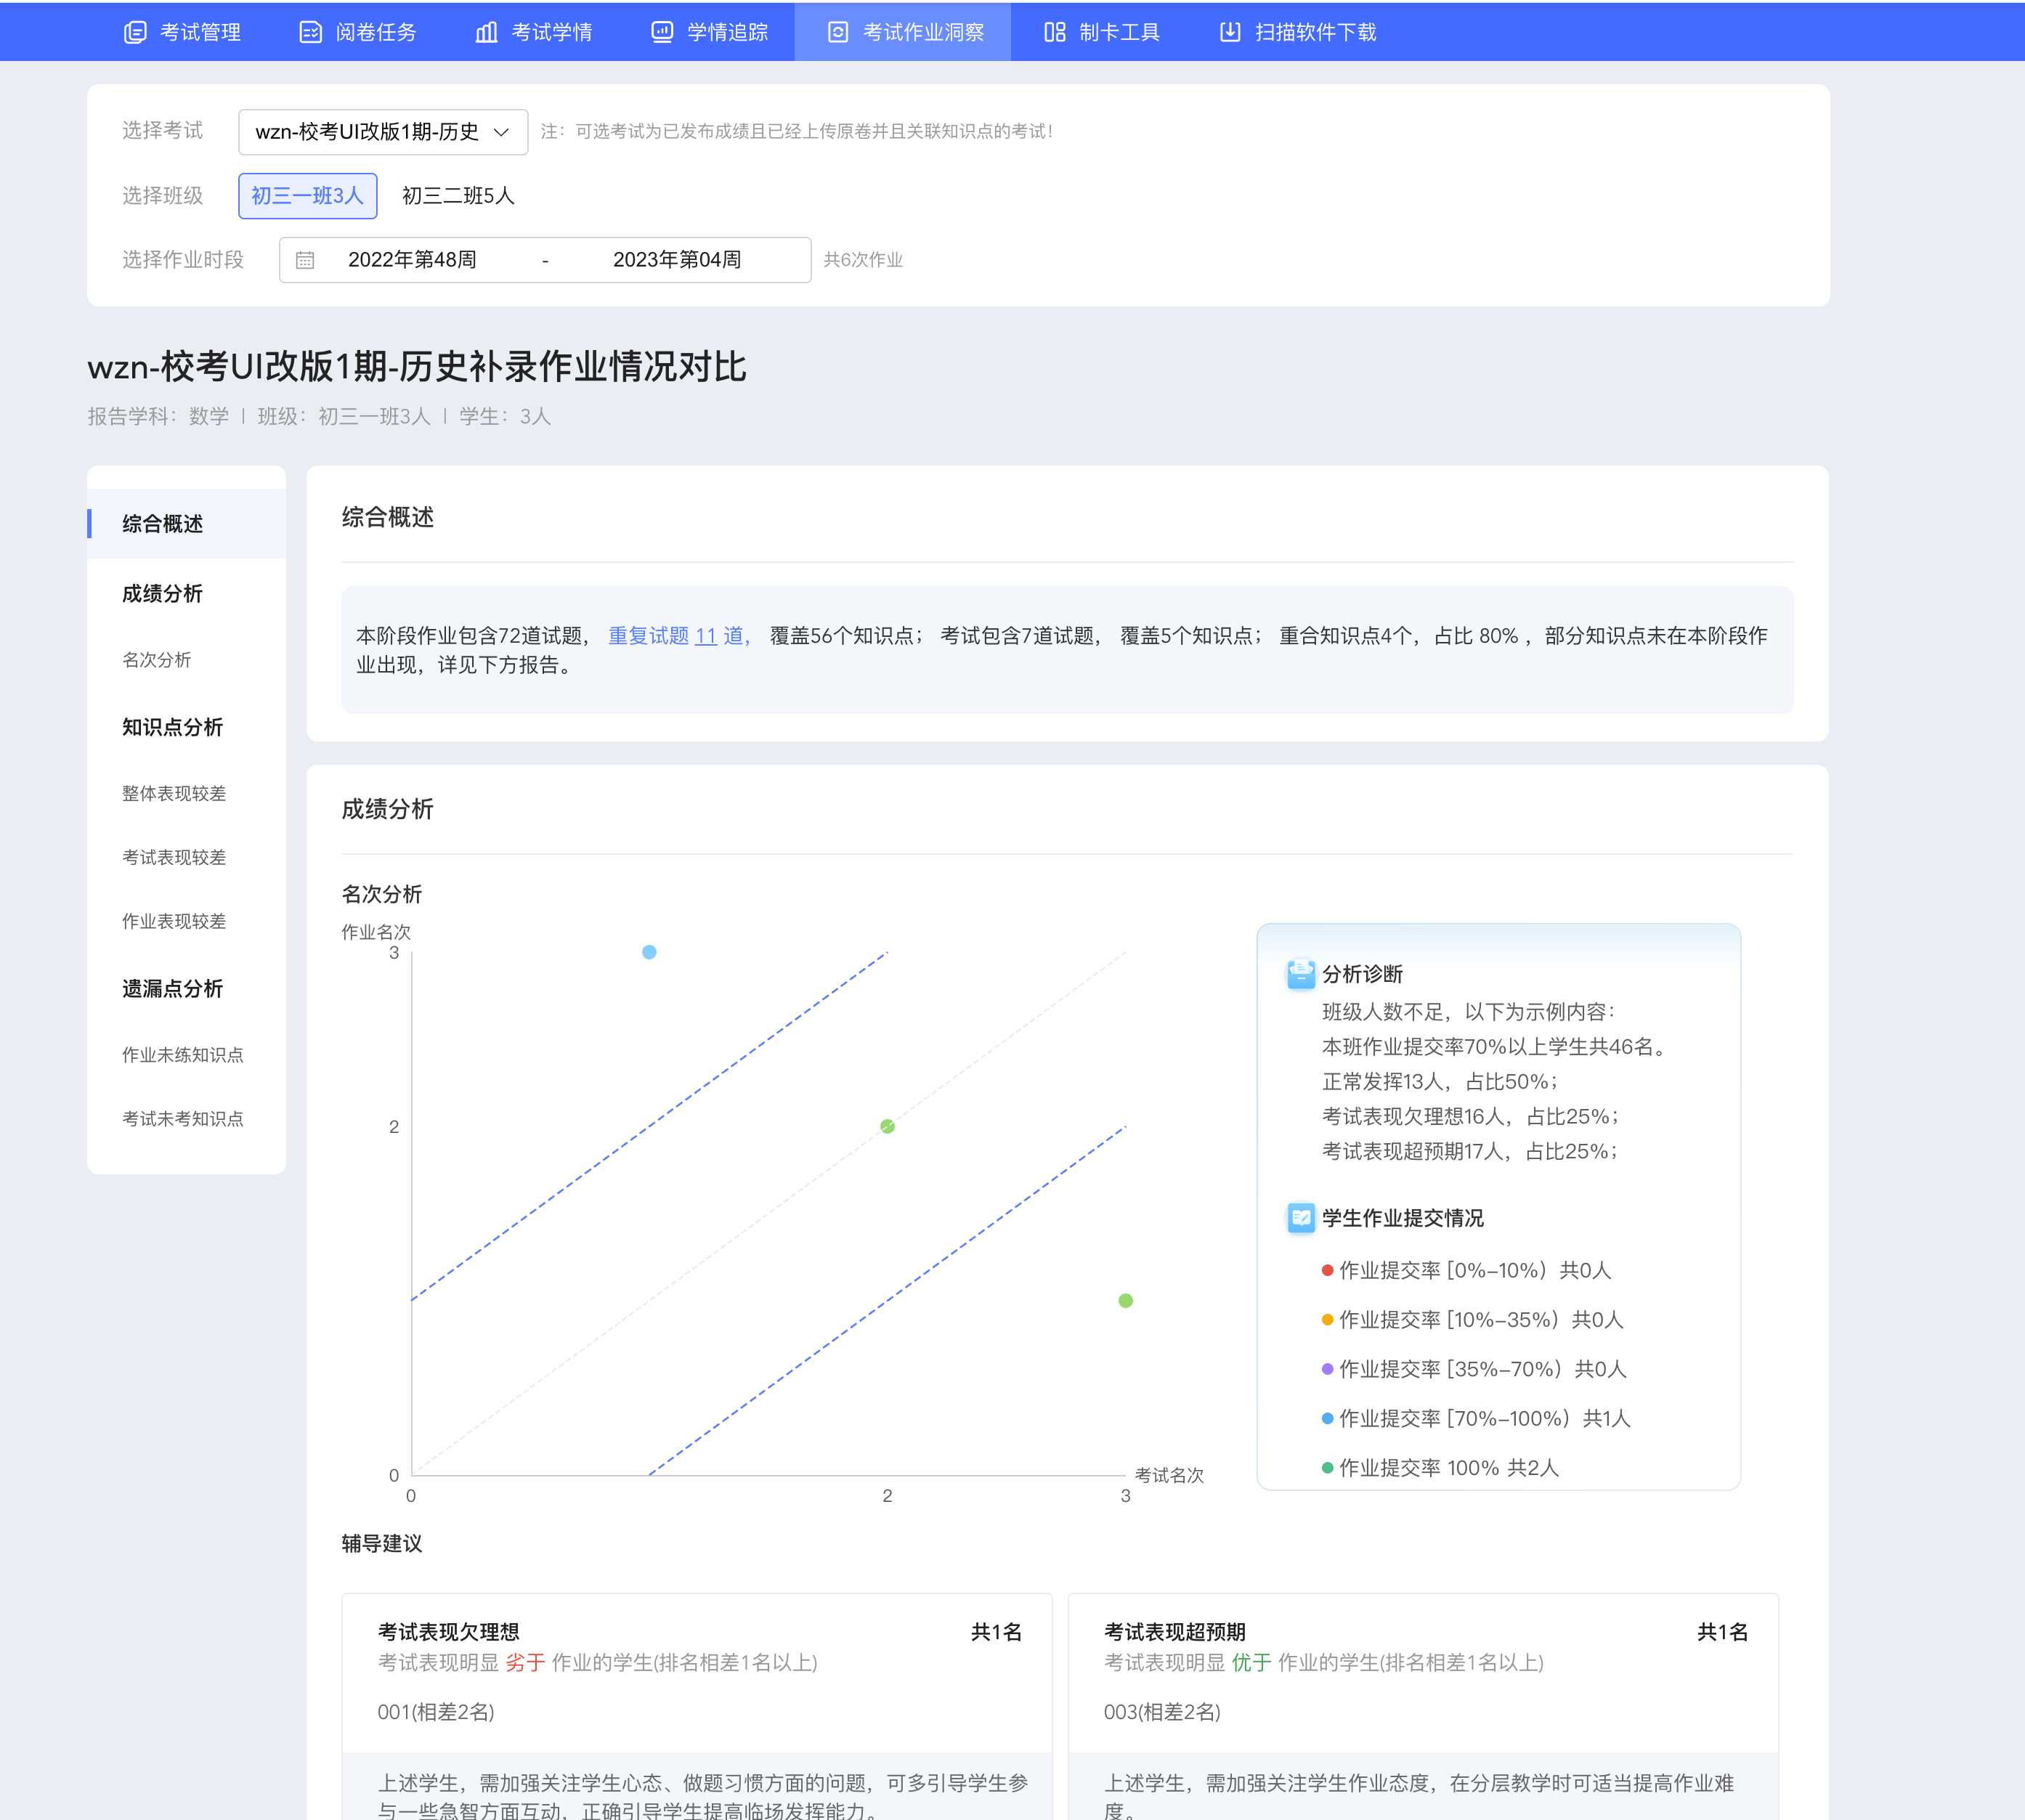2025x1820 pixels.
Task: Click student entry 001(相差2名)
Action: 436,1712
